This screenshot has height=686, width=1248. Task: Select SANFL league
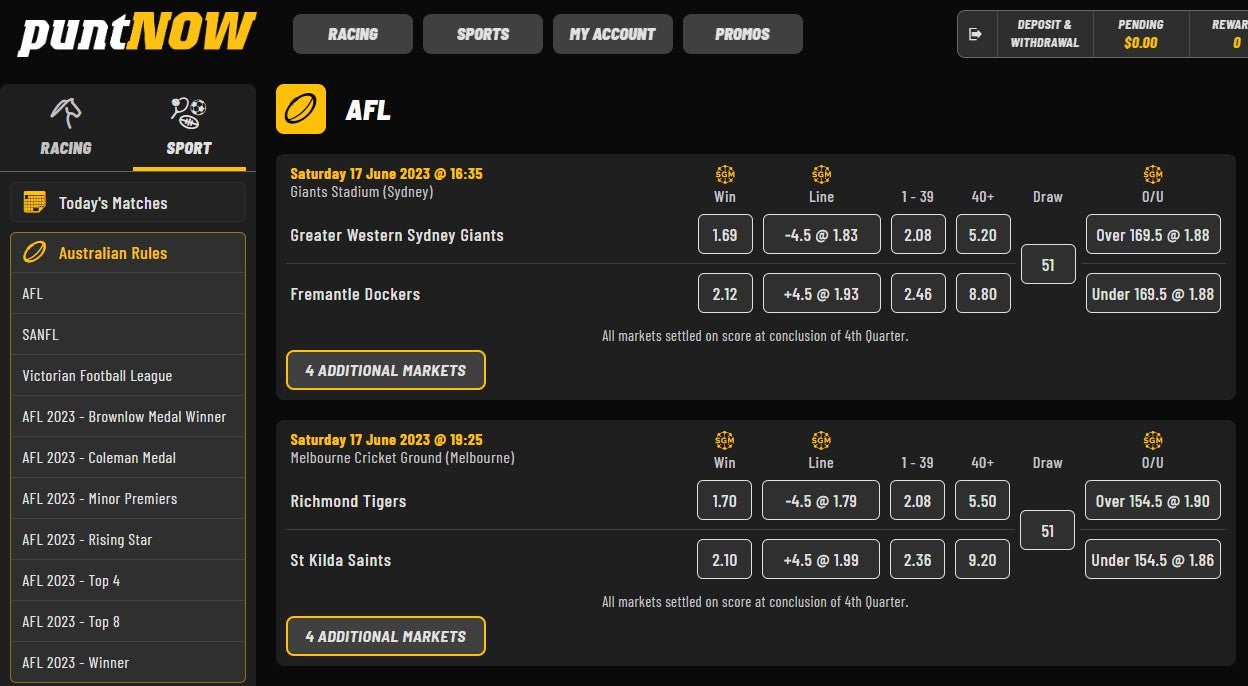tap(128, 335)
